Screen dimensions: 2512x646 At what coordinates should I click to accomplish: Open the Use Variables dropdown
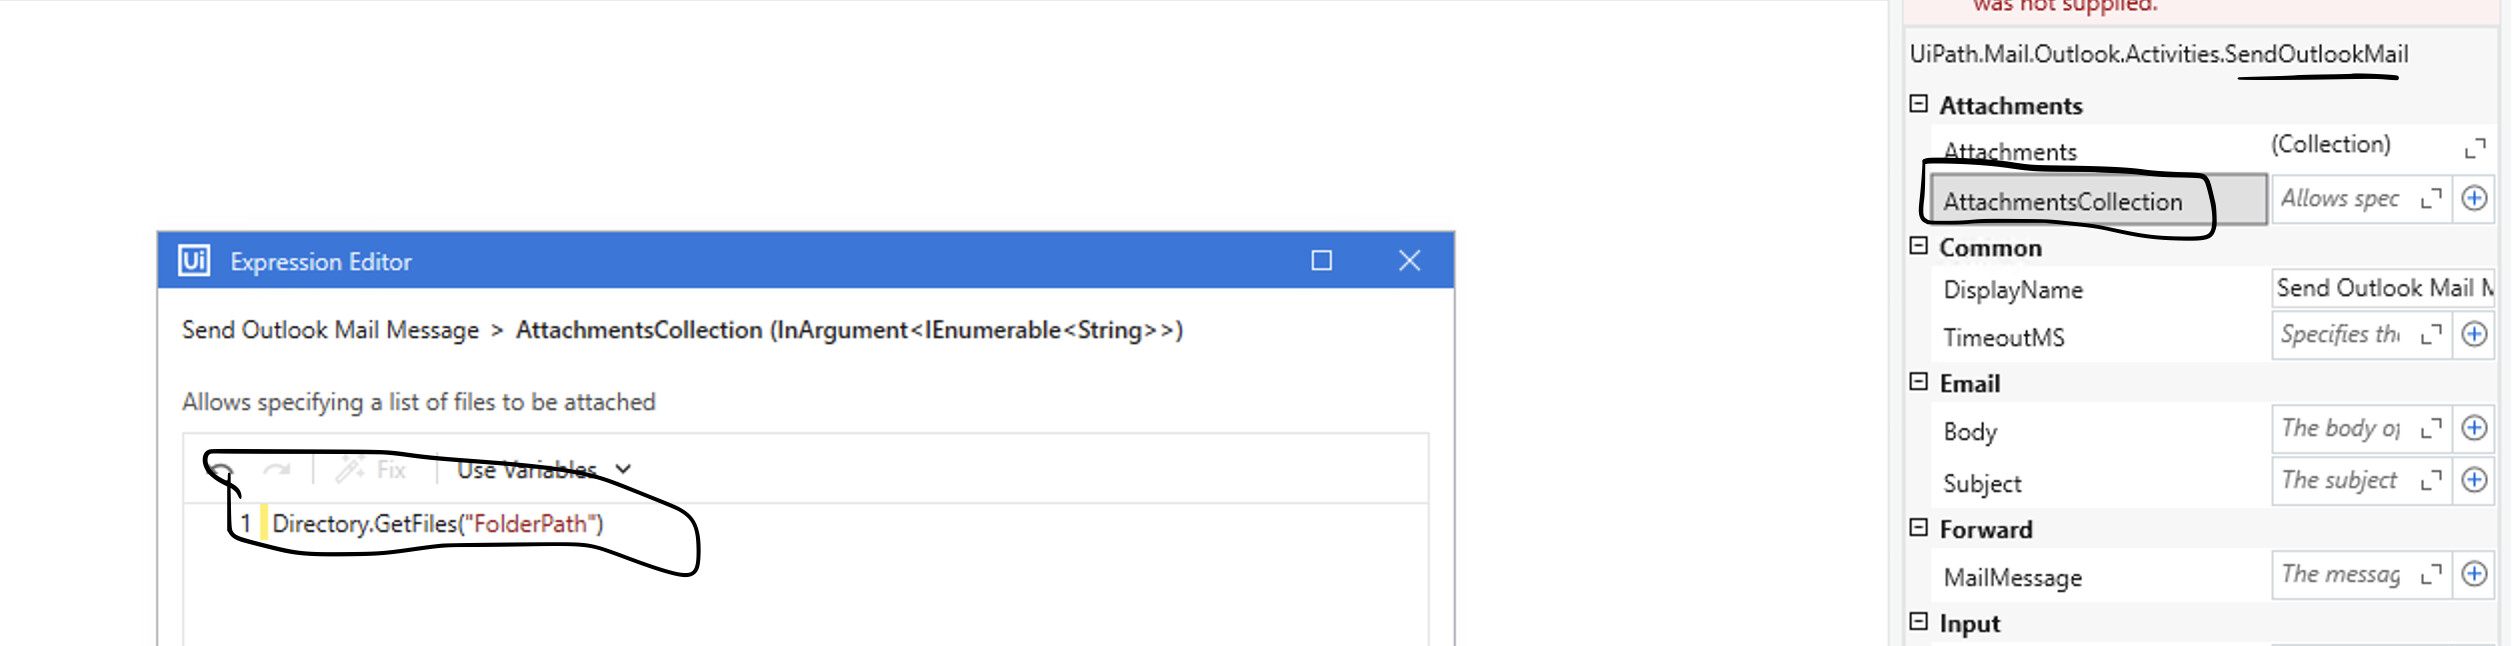tap(544, 469)
